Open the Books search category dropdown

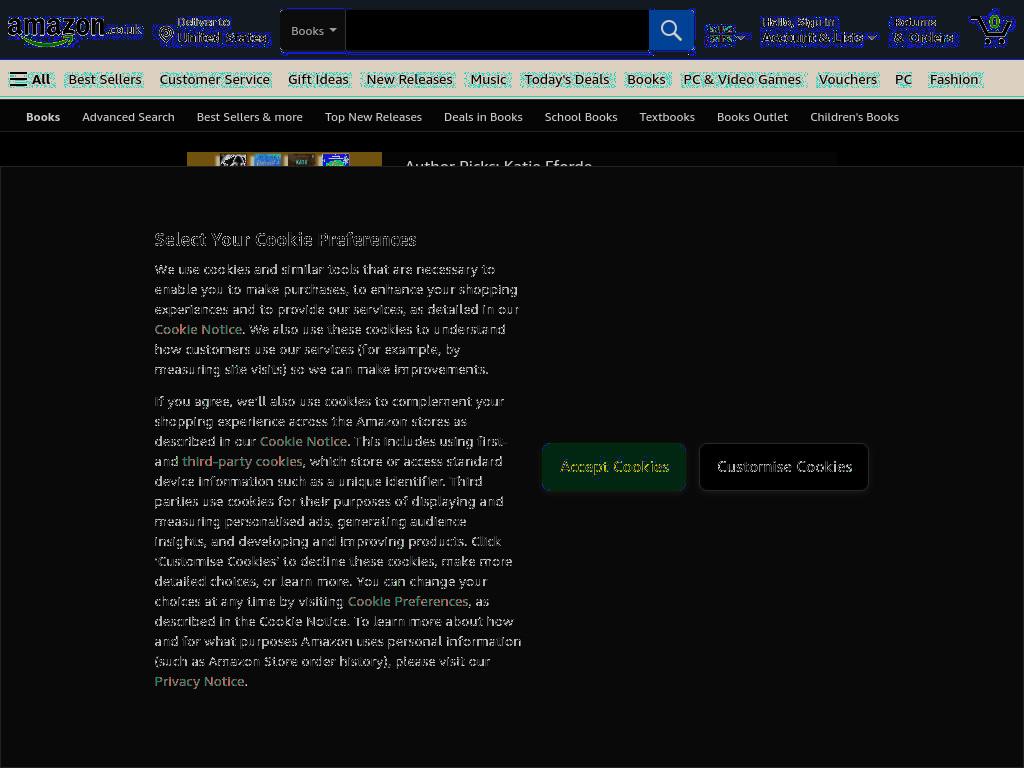point(313,31)
